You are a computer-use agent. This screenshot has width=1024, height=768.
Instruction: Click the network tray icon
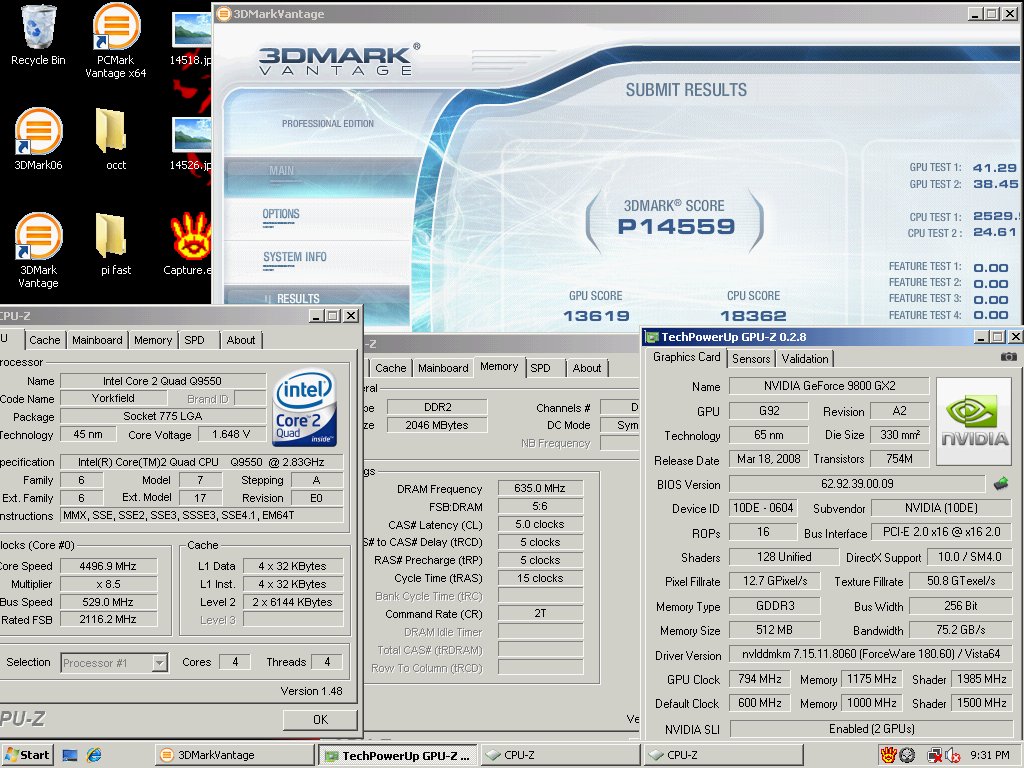[935, 756]
